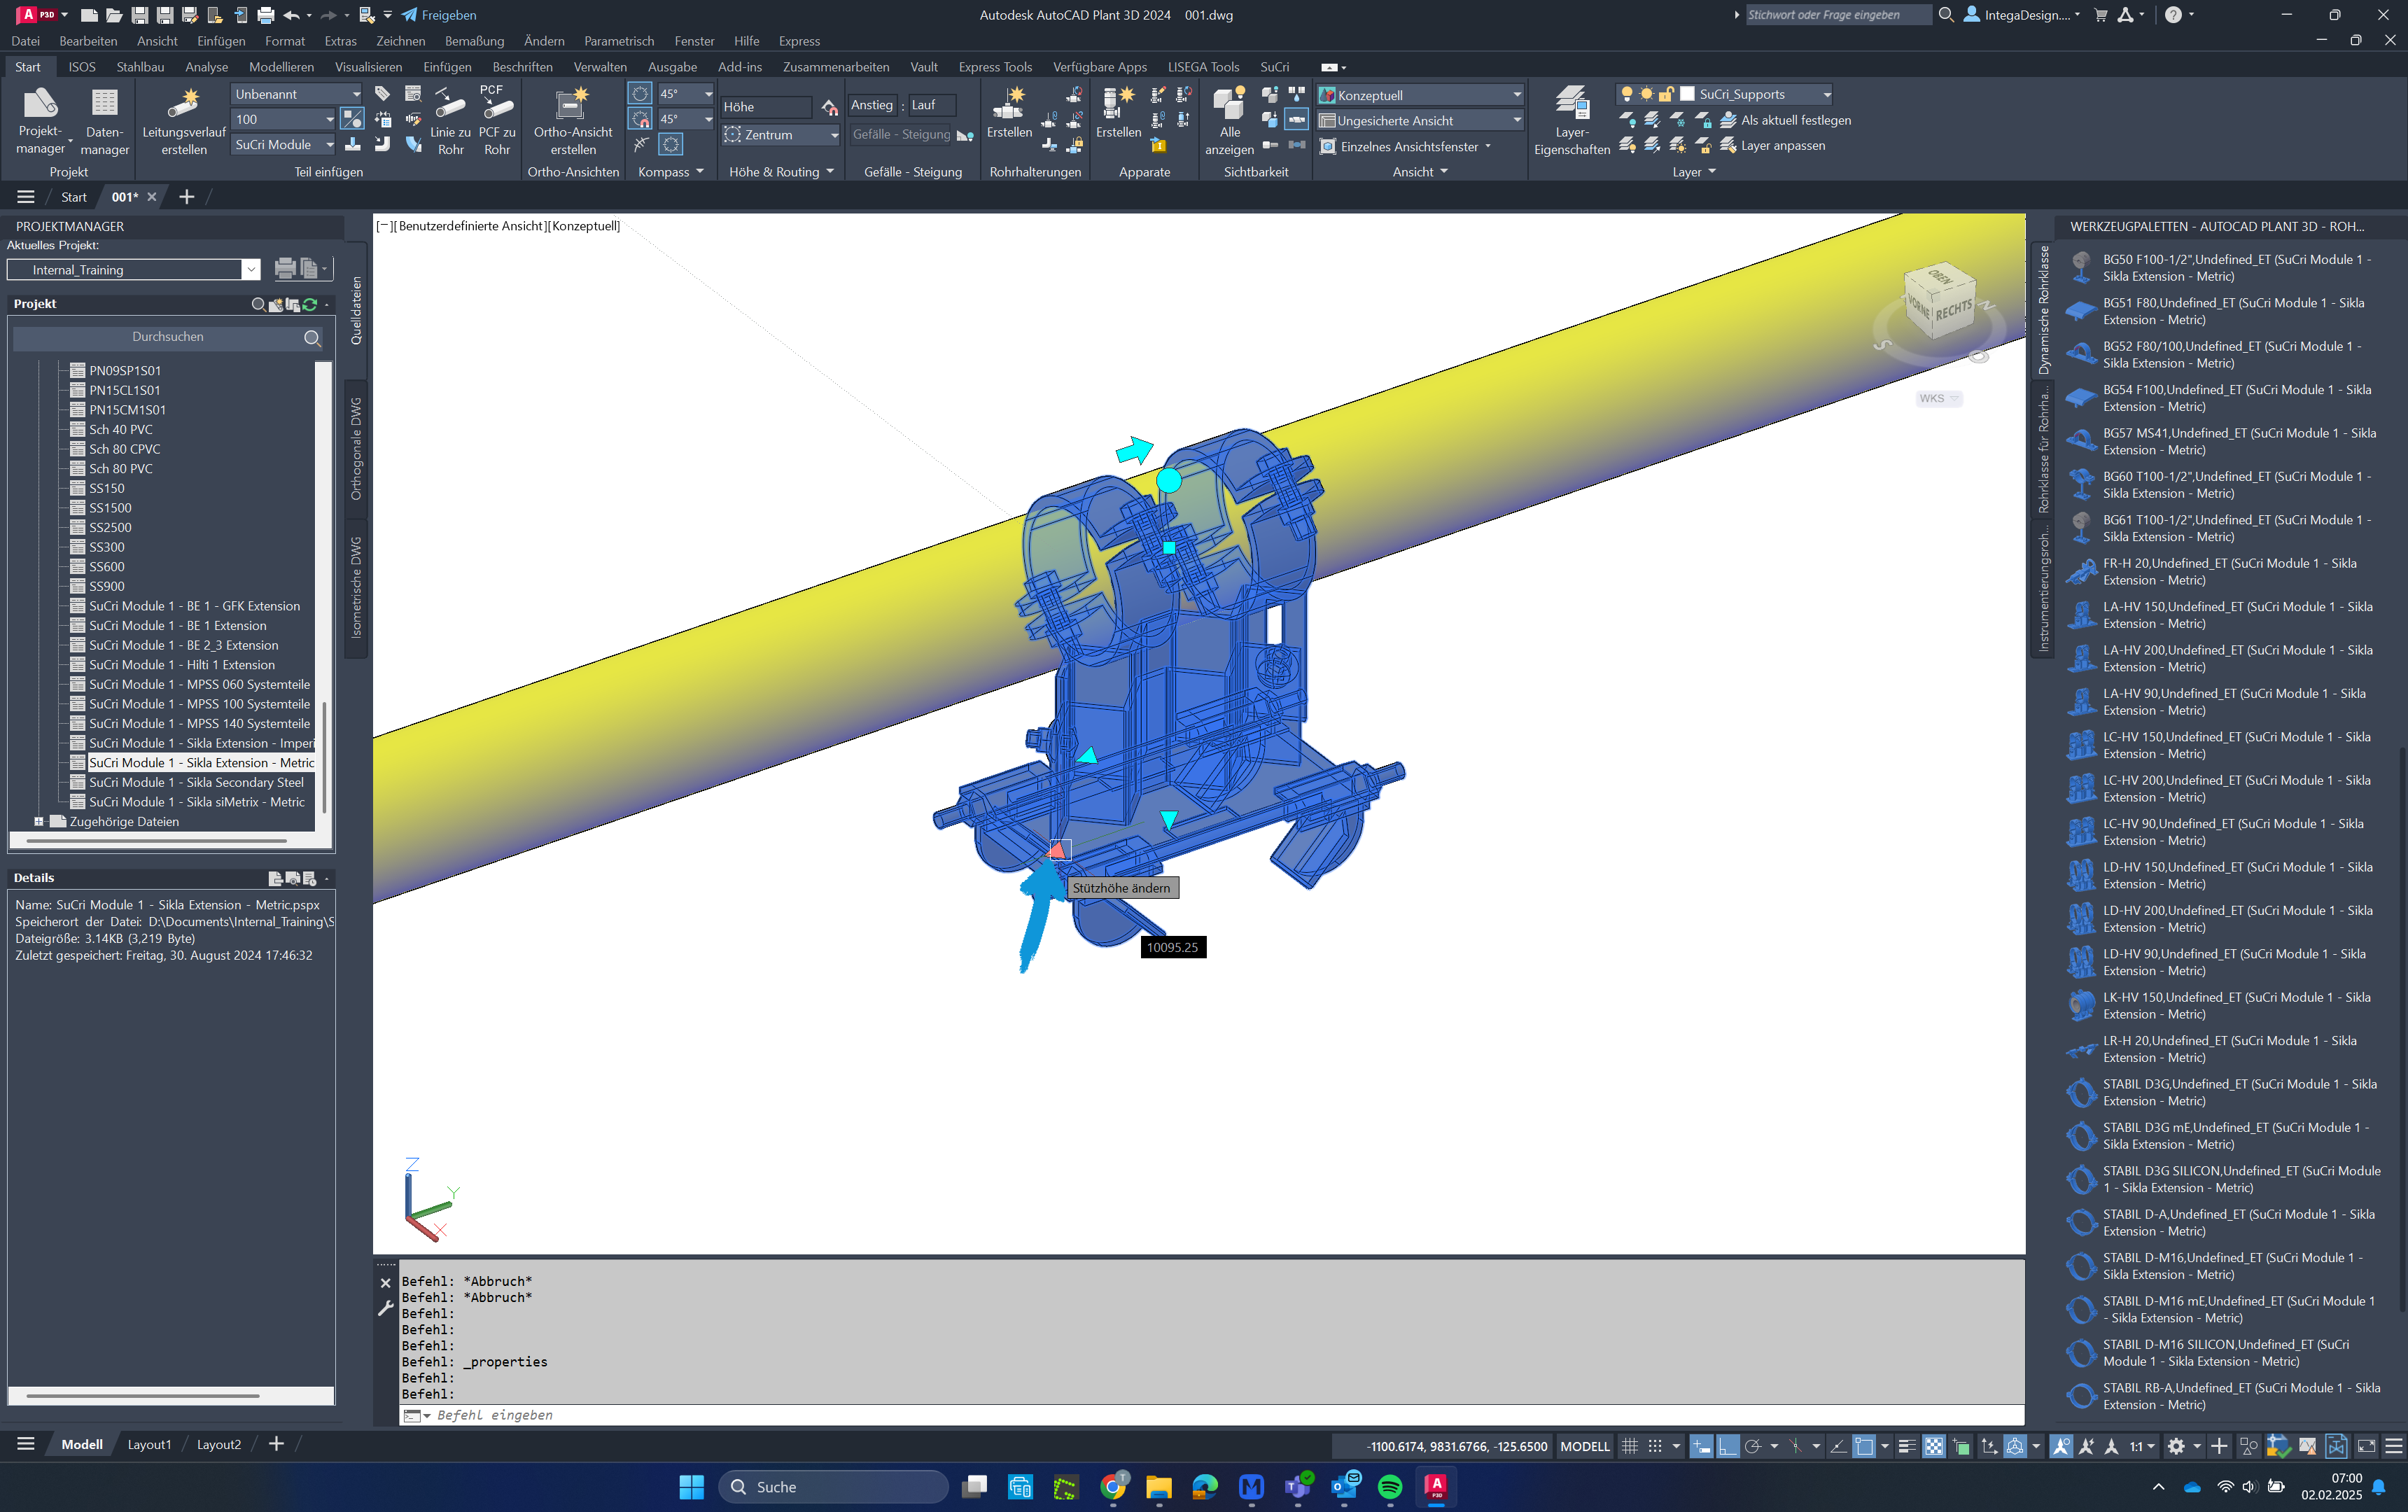Click the status bar customization hamburger icon
Viewport: 2408px width, 1512px height.
coord(2393,1446)
